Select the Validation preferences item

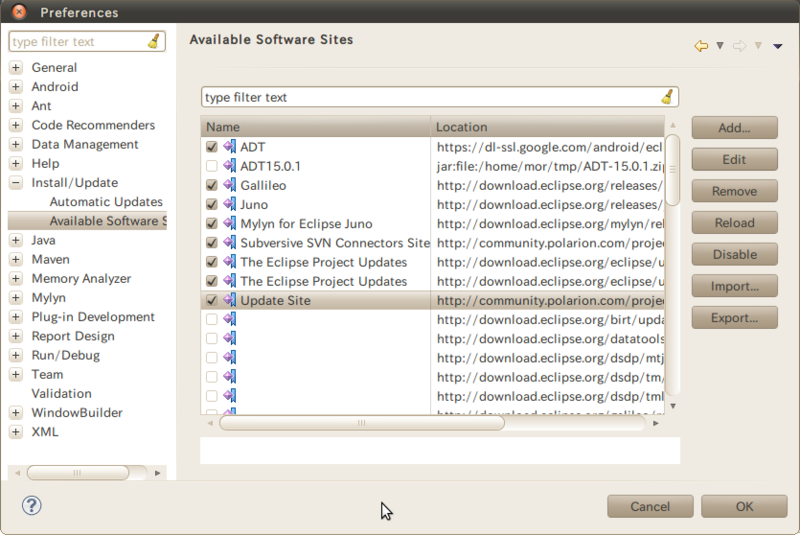tap(61, 394)
